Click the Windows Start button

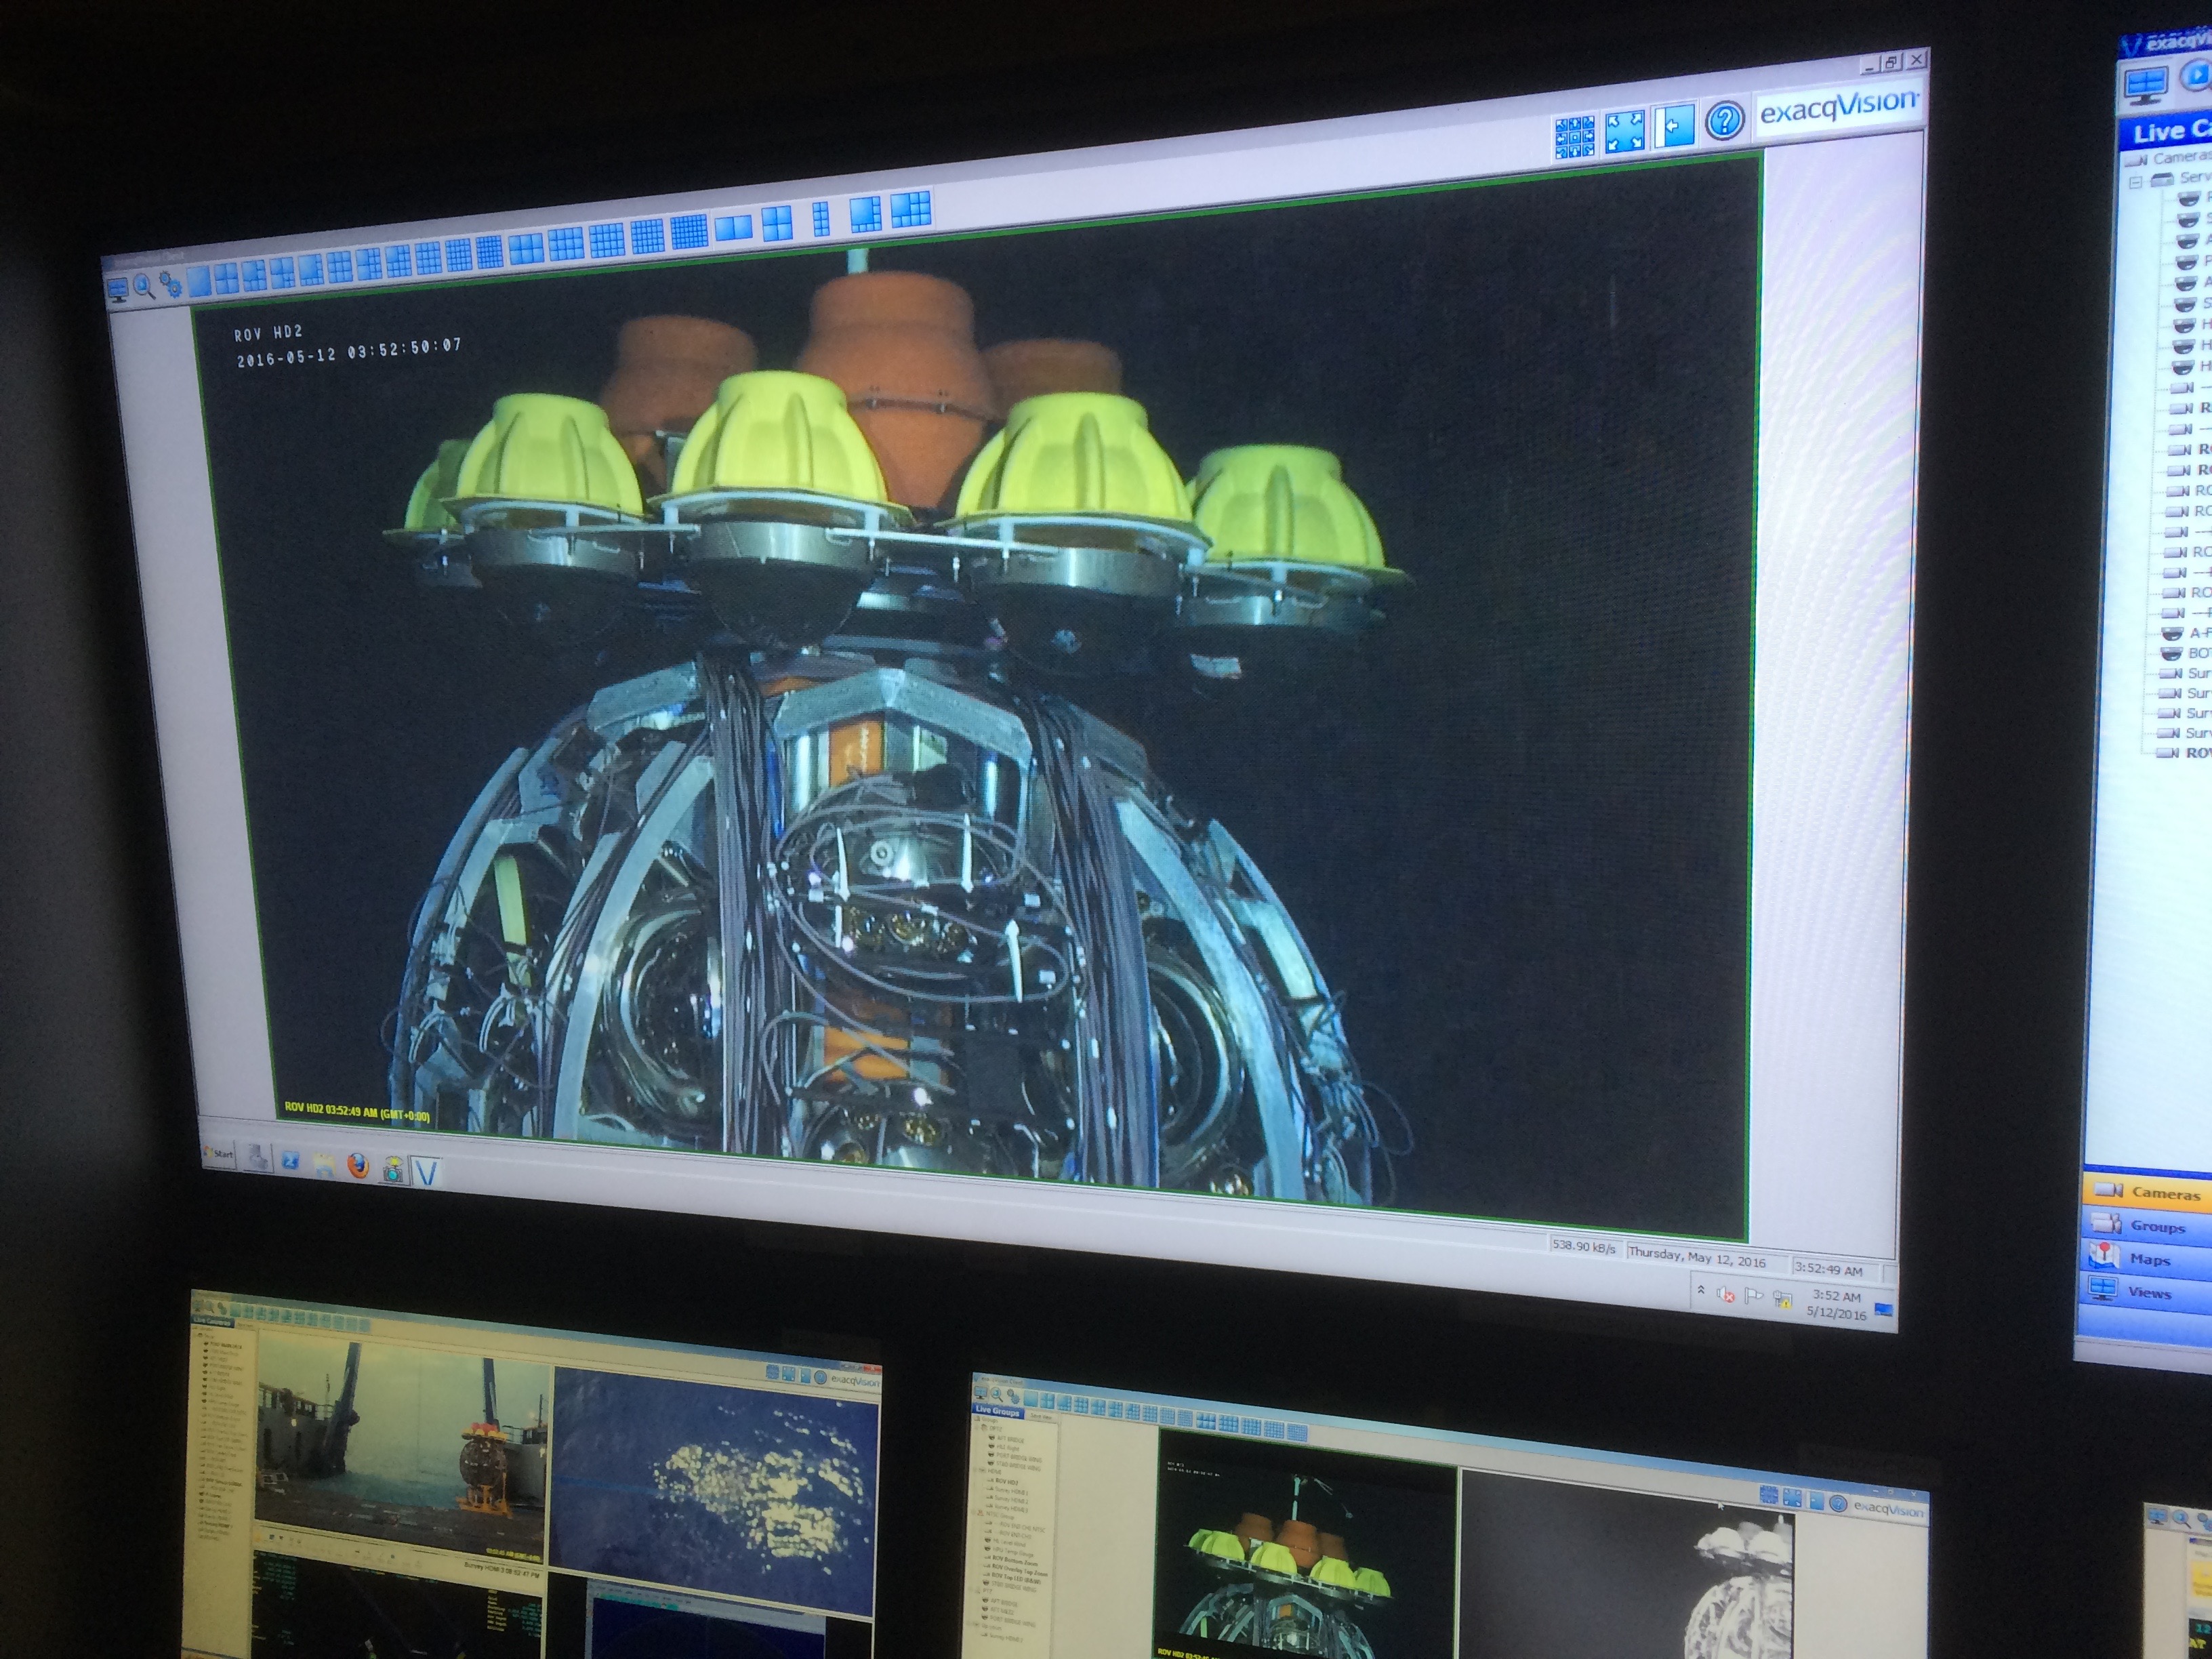pos(218,1153)
